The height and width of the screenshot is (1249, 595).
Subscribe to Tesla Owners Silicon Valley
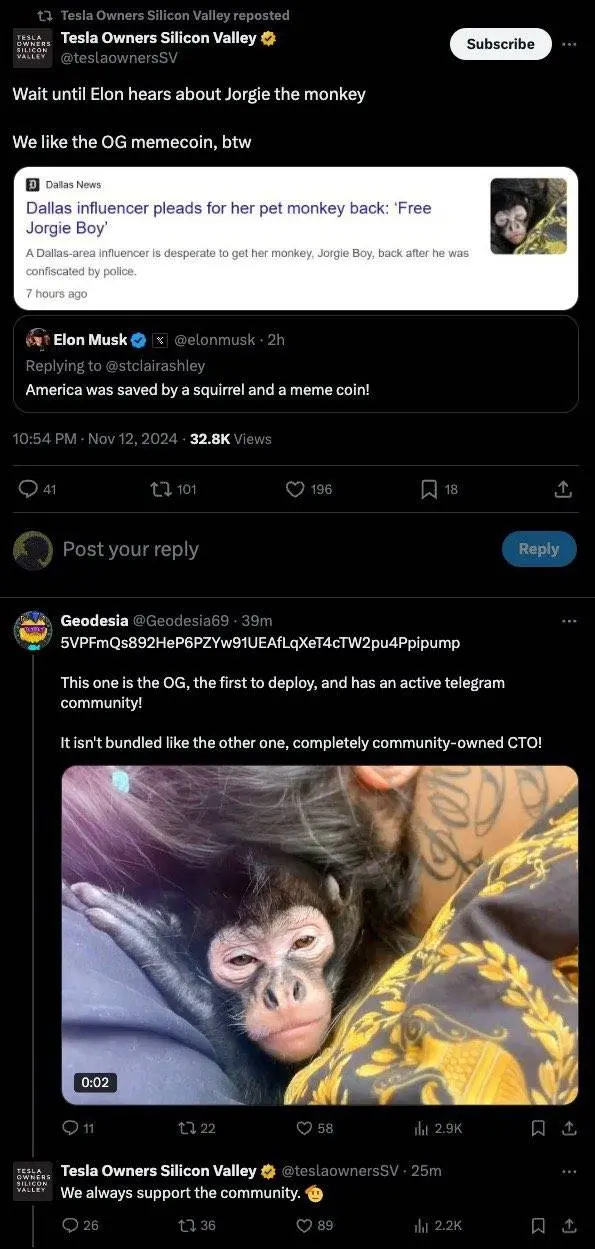point(500,44)
